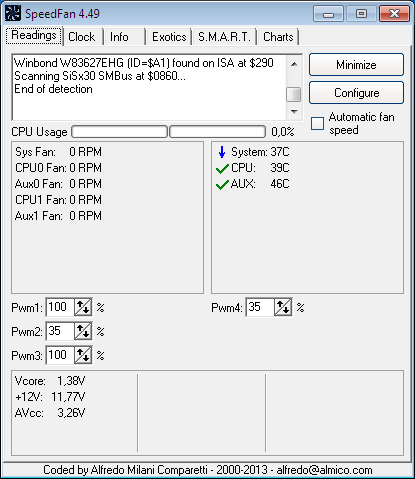This screenshot has width=415, height=479.
Task: Click the 'CPU1 Fan: 0 RPM' reading
Action: pos(58,200)
